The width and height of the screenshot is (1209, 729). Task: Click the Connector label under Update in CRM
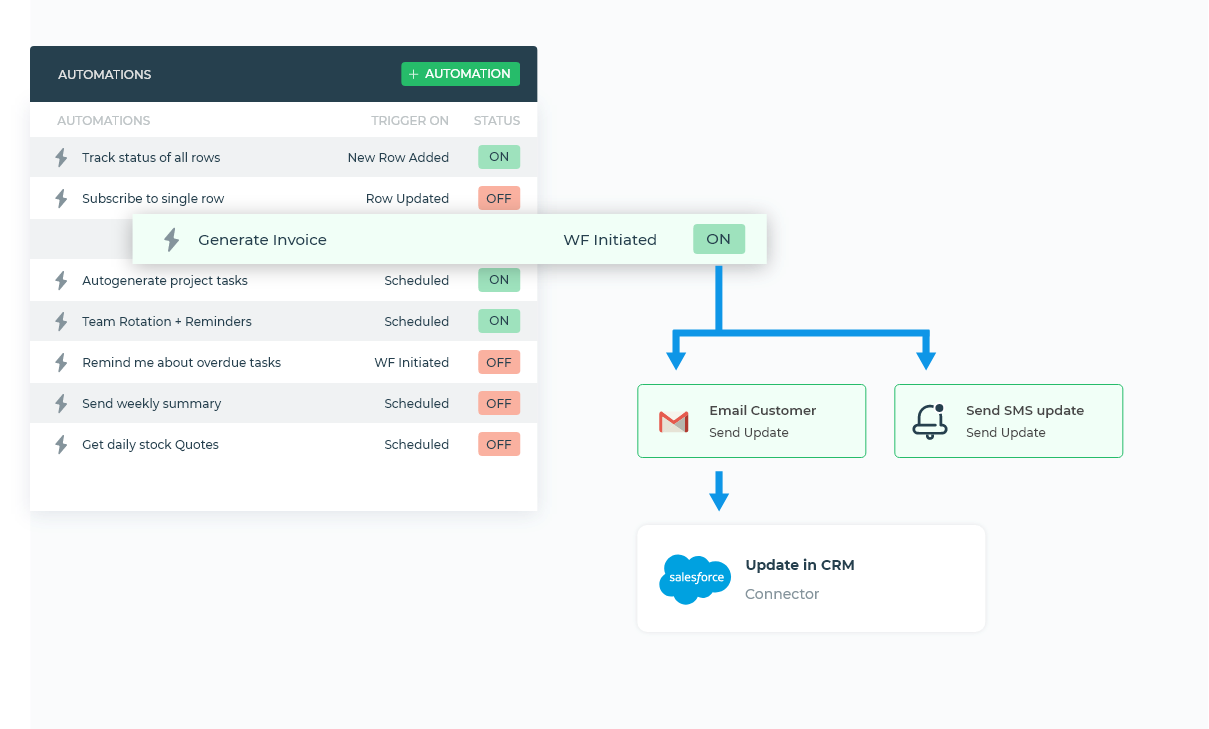pos(782,594)
